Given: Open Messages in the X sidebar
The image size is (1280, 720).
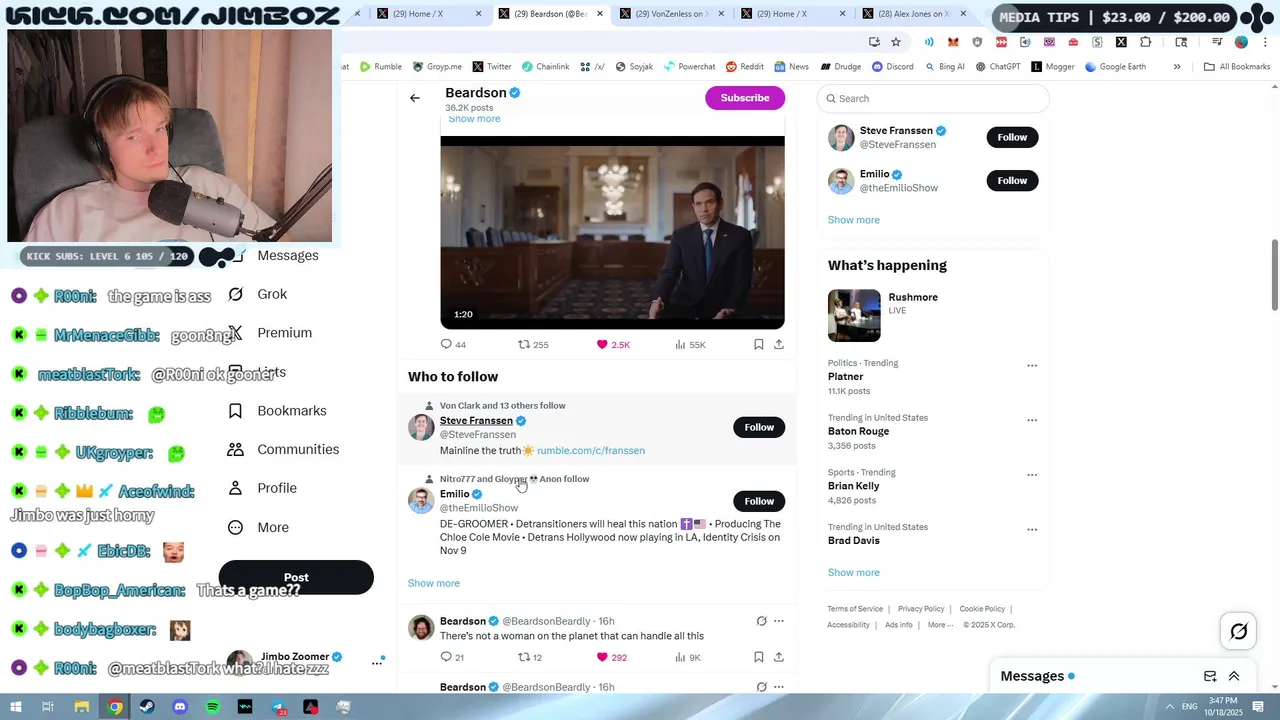Looking at the screenshot, I should coord(287,255).
